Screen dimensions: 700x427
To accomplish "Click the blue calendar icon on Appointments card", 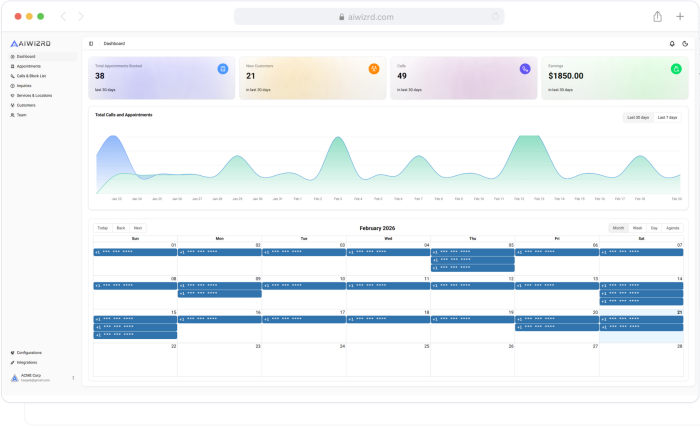I will point(223,69).
